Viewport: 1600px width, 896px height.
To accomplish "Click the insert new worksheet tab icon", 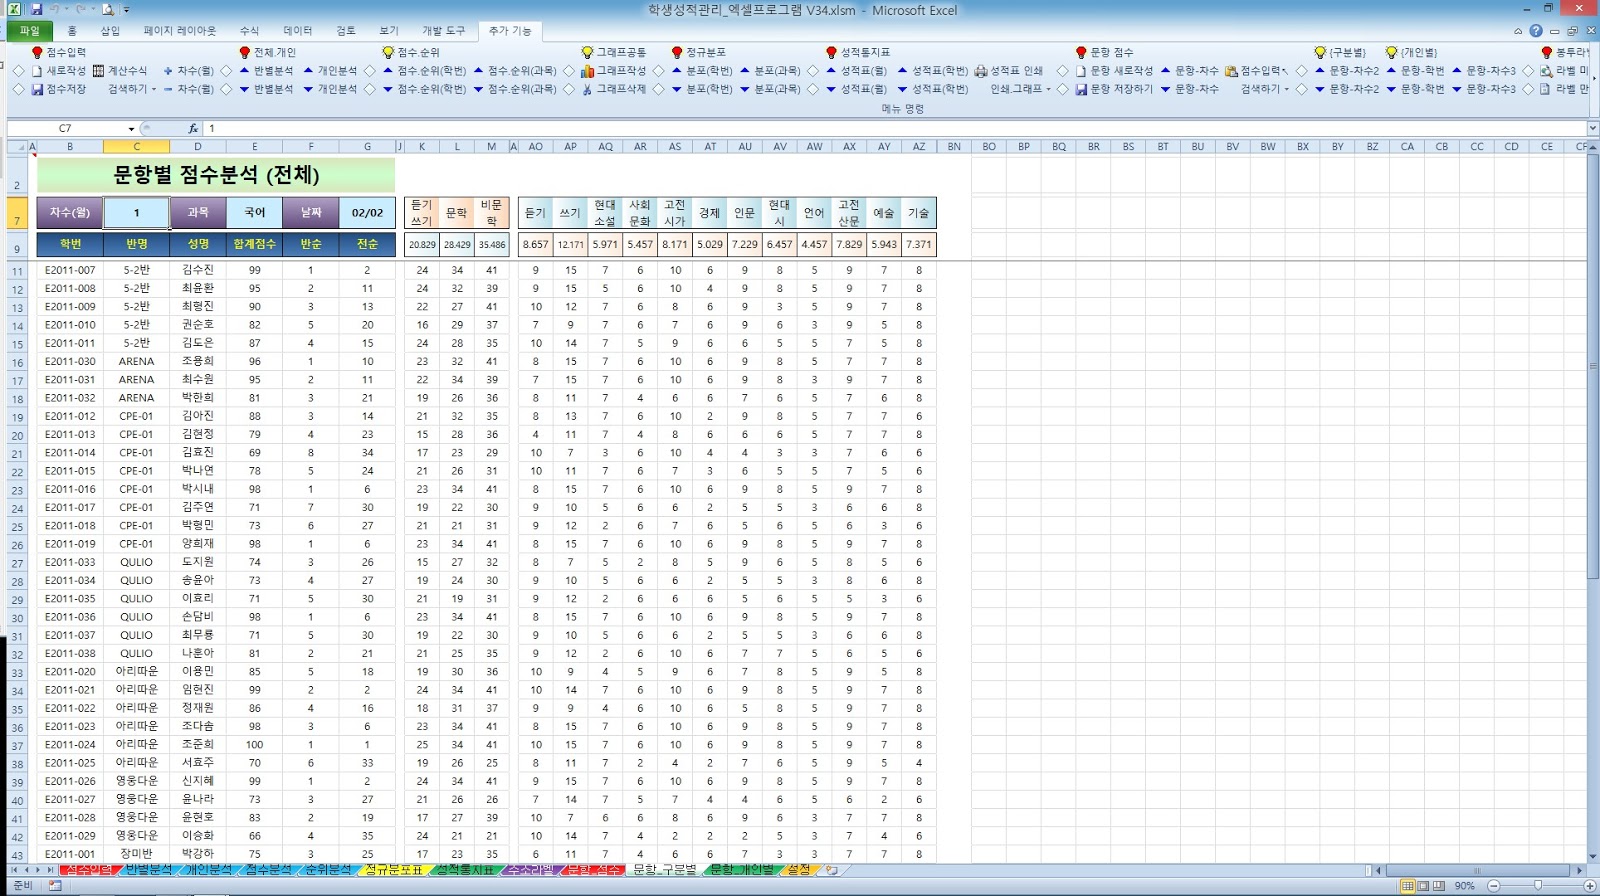I will pos(831,870).
